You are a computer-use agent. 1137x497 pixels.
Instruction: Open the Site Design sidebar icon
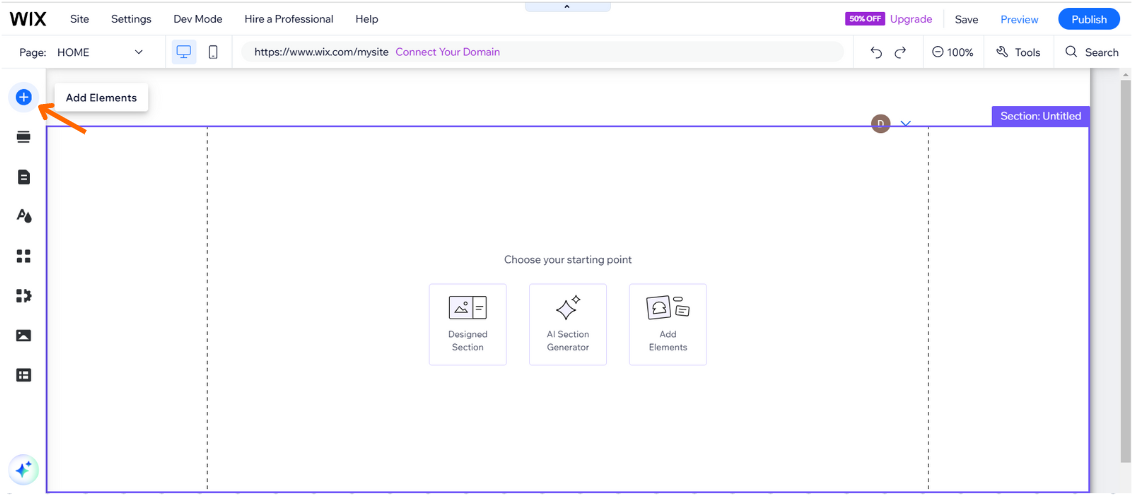coord(23,215)
